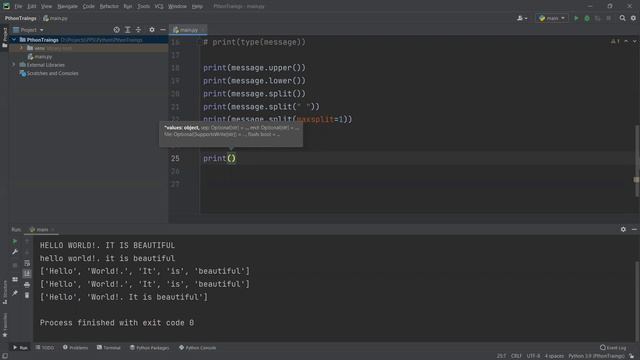Click the greyed Stop icon in top toolbar
640x360 pixels.
click(609, 18)
